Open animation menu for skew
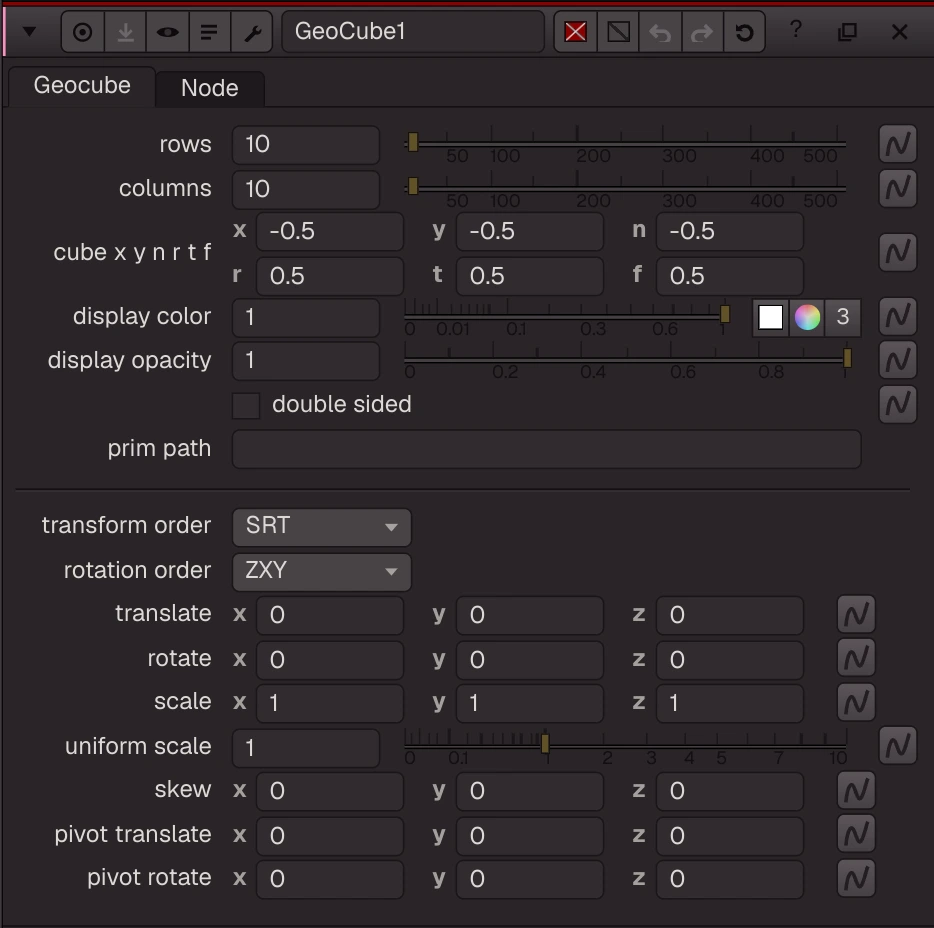The width and height of the screenshot is (934, 928). tap(856, 790)
